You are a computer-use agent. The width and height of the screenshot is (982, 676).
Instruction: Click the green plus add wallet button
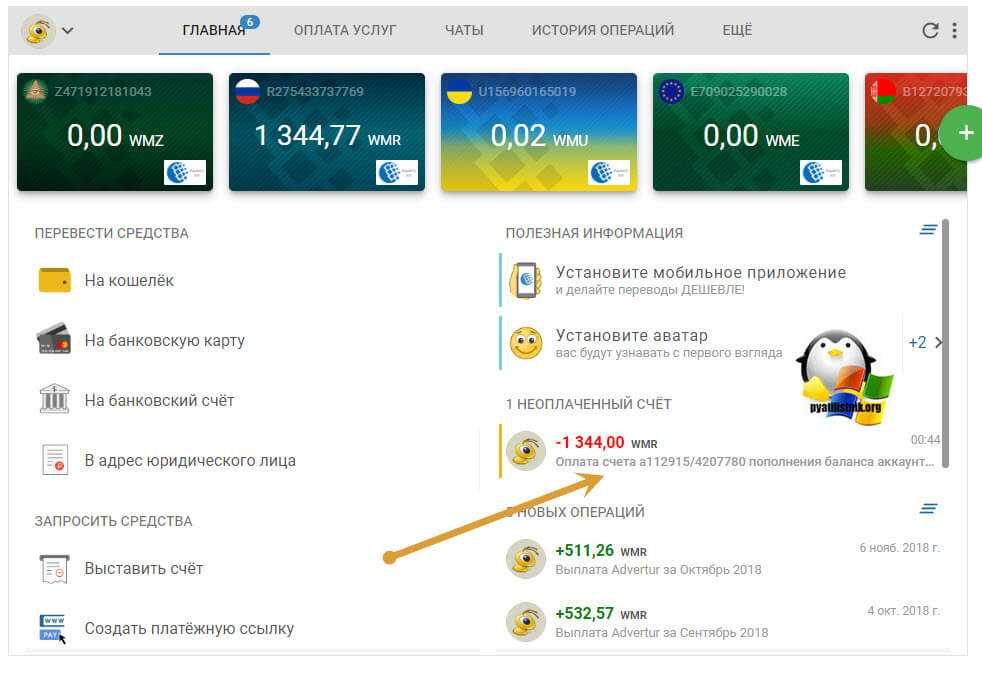coord(964,133)
